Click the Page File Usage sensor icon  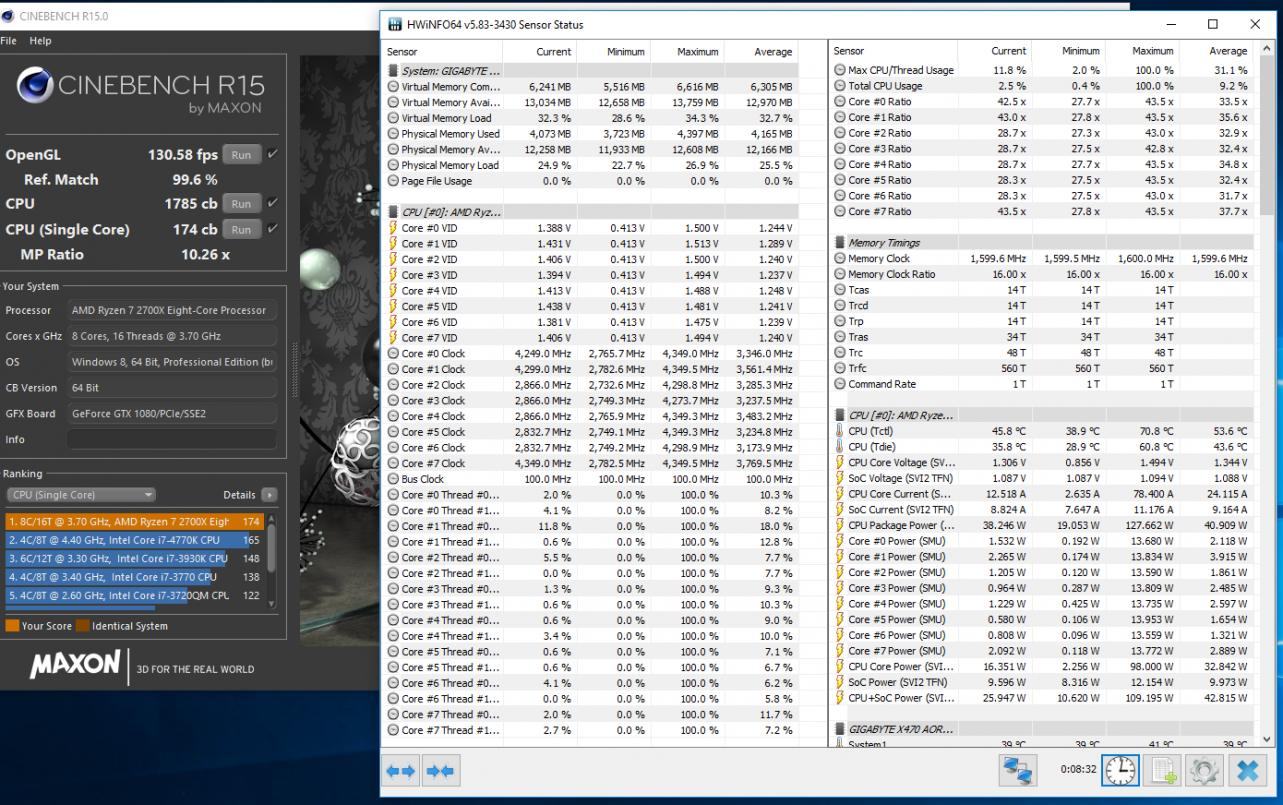393,181
